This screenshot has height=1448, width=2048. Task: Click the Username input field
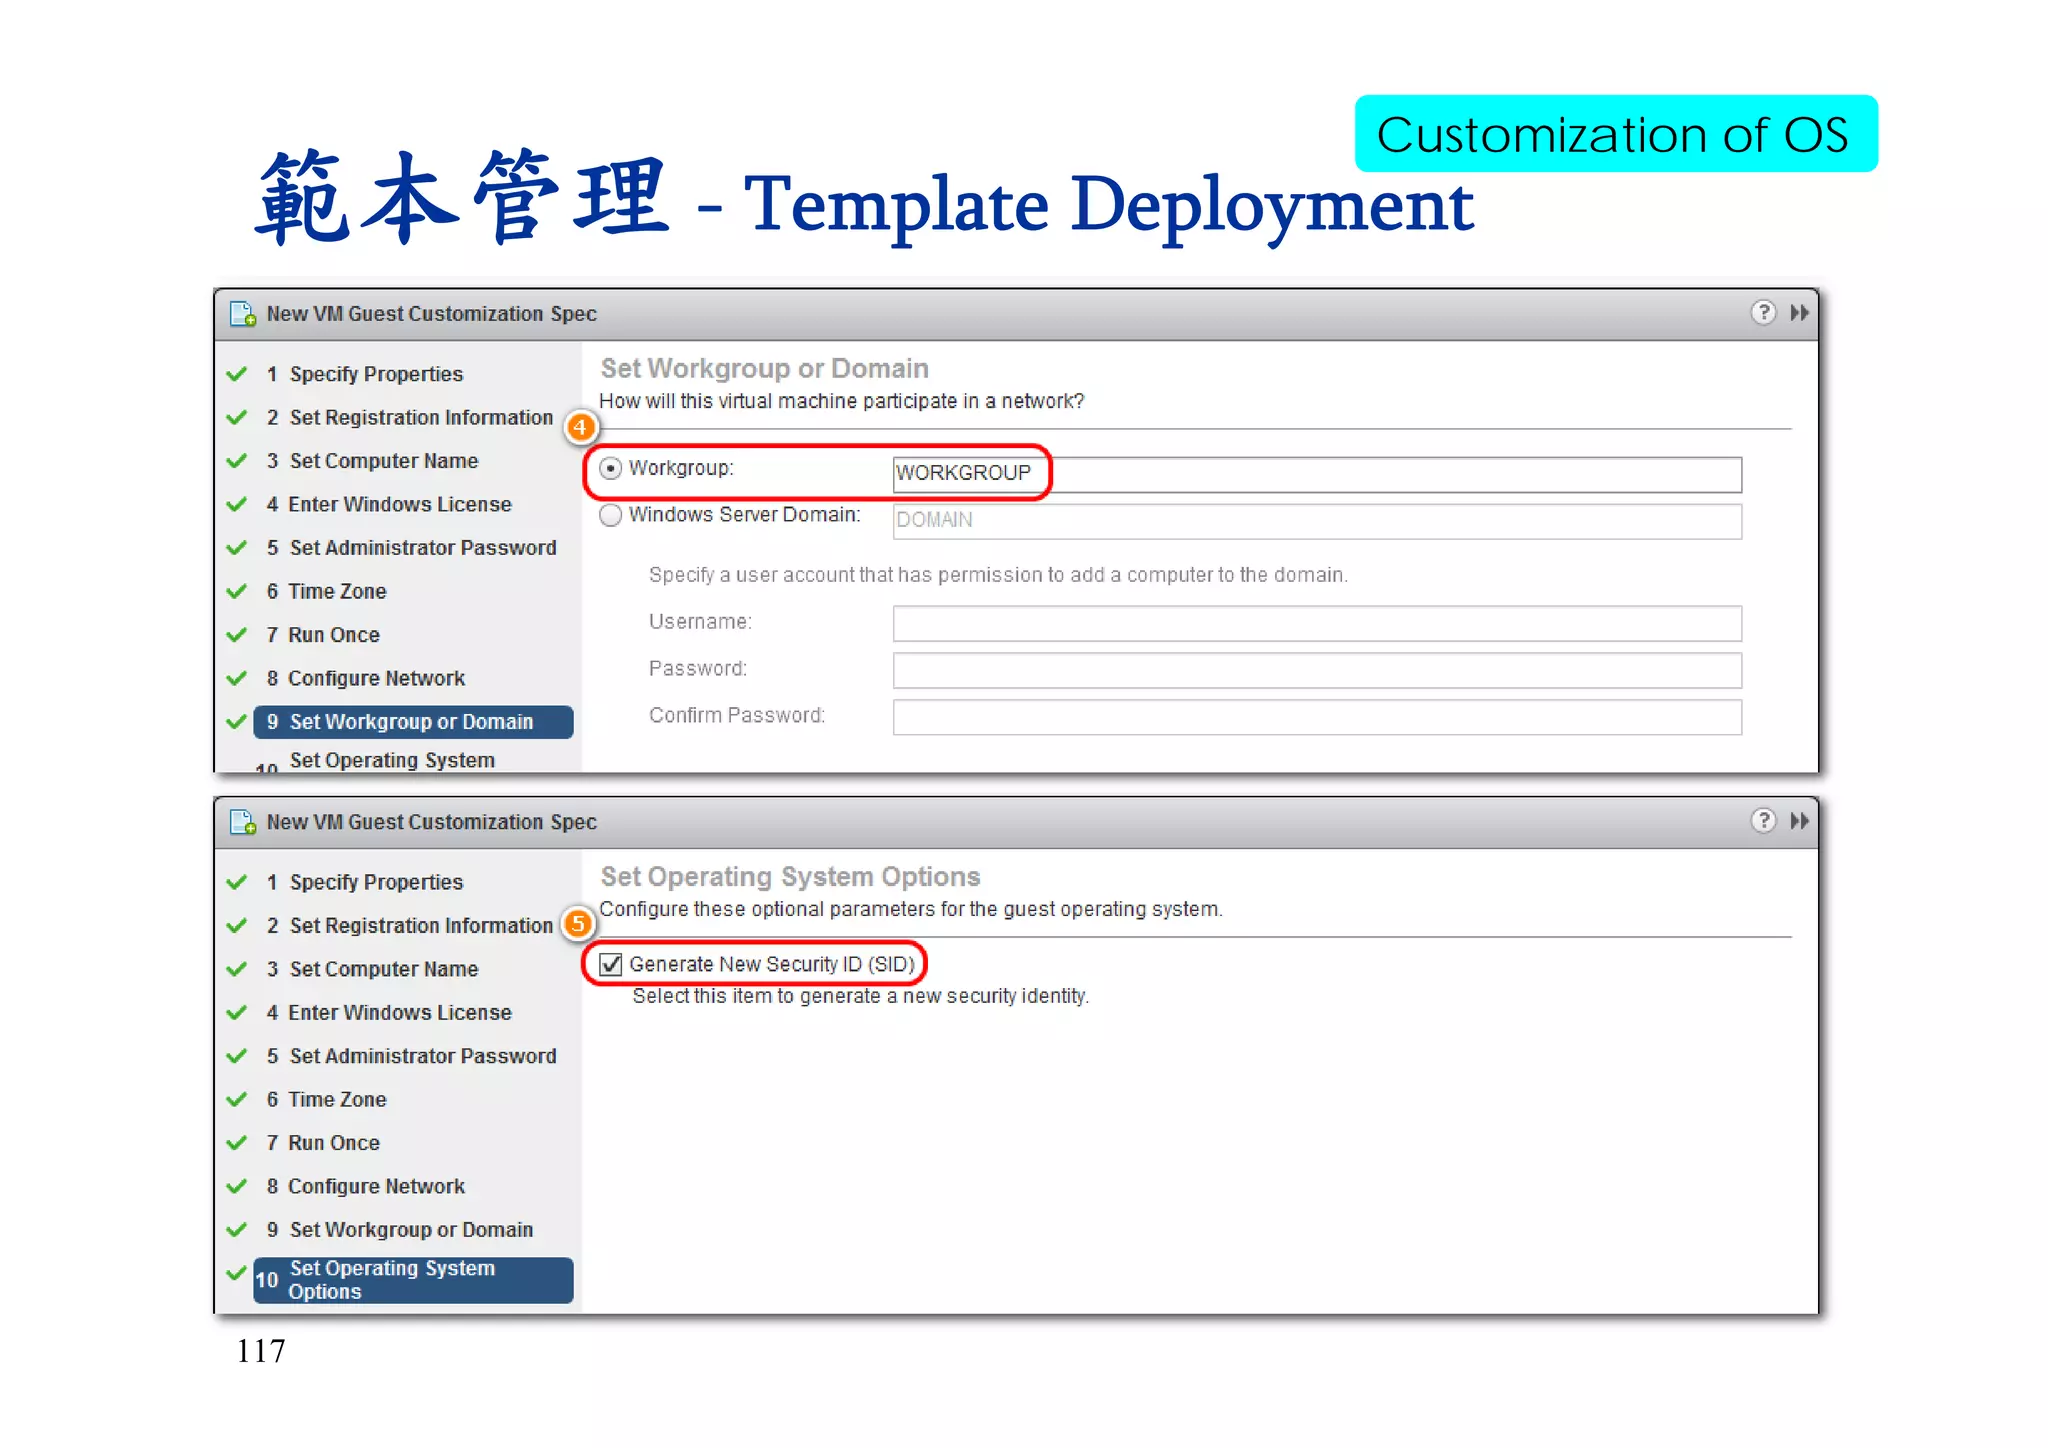tap(1317, 623)
